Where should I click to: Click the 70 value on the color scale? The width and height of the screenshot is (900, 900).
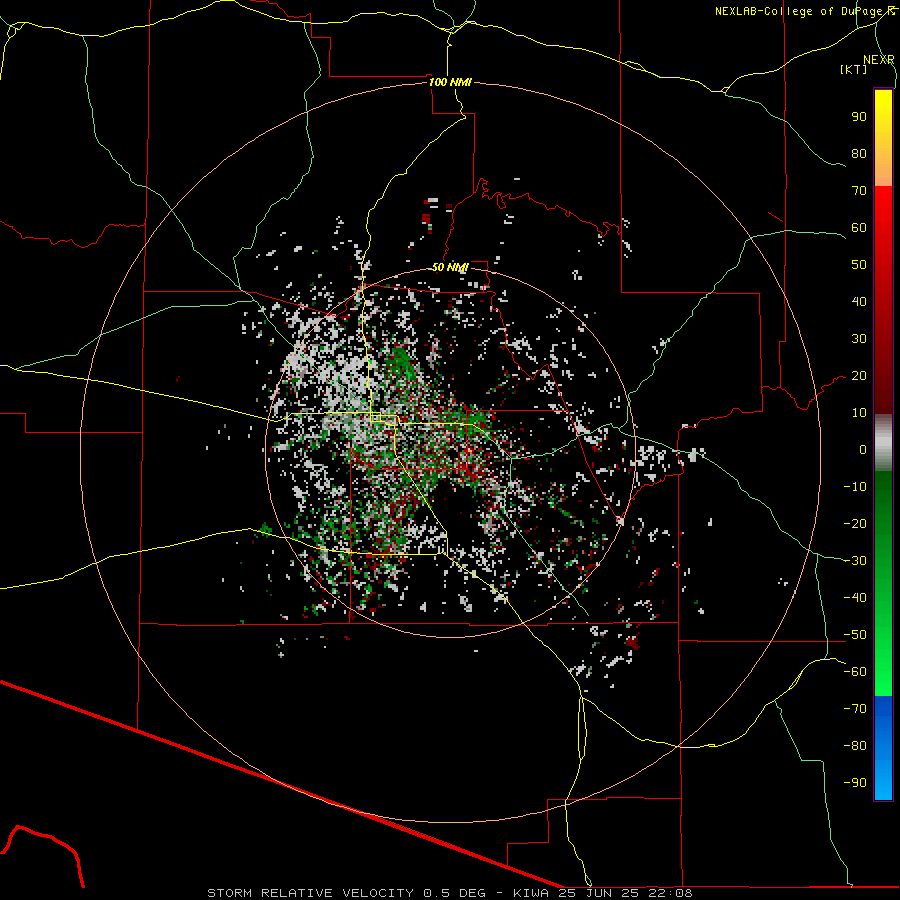click(x=859, y=191)
